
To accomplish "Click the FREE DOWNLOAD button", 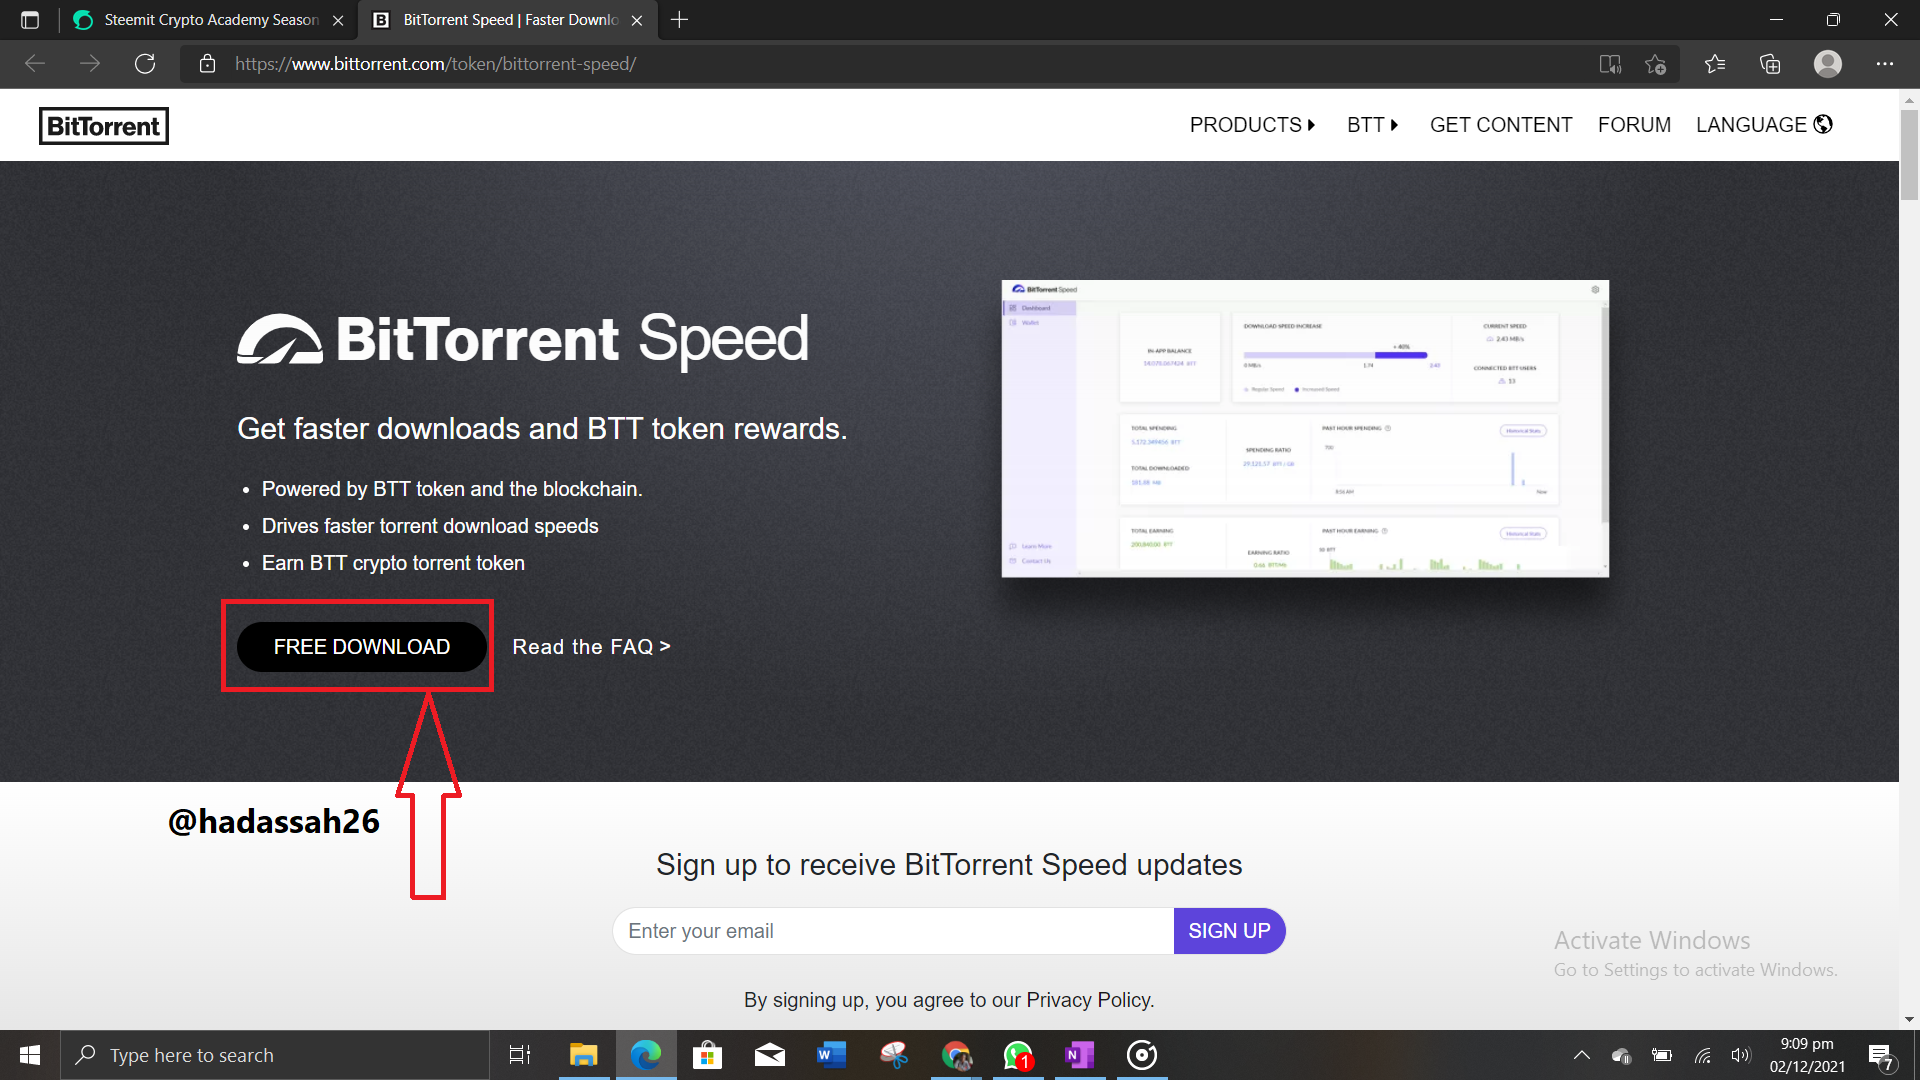I will 362,647.
